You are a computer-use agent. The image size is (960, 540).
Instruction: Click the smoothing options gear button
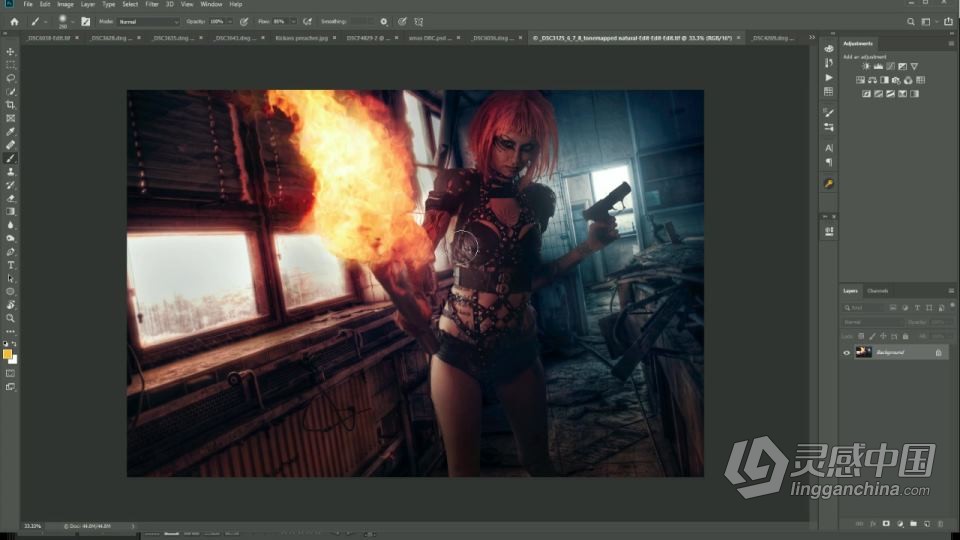(x=384, y=21)
